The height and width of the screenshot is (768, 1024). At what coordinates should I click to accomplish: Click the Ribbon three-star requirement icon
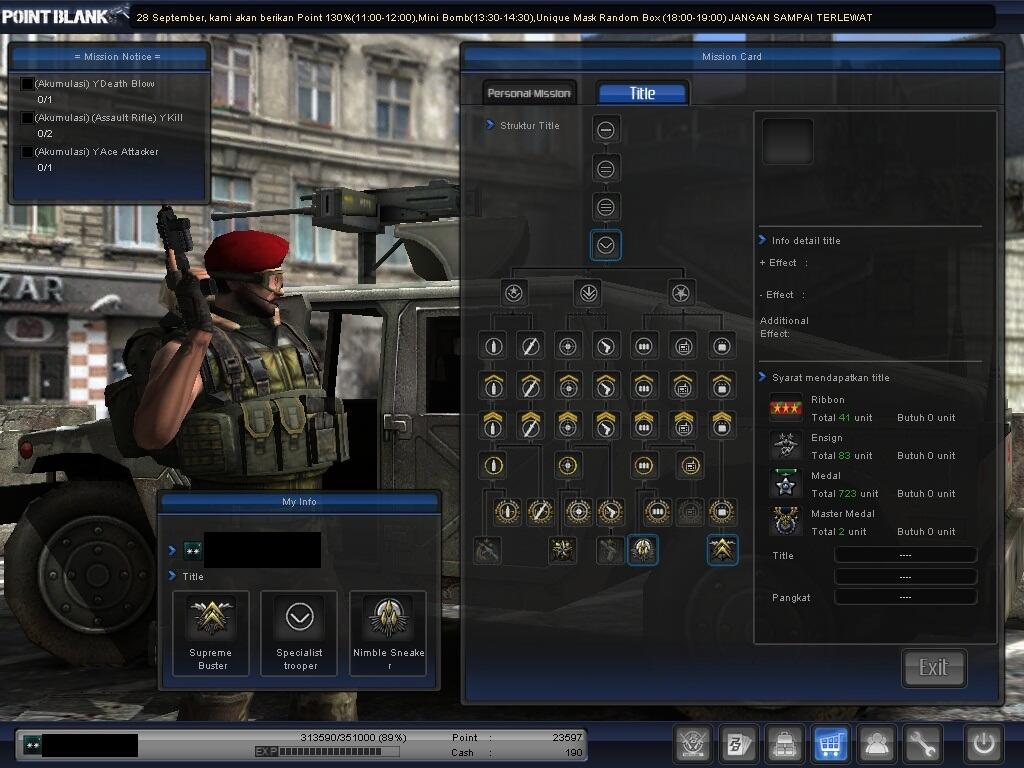coord(786,409)
